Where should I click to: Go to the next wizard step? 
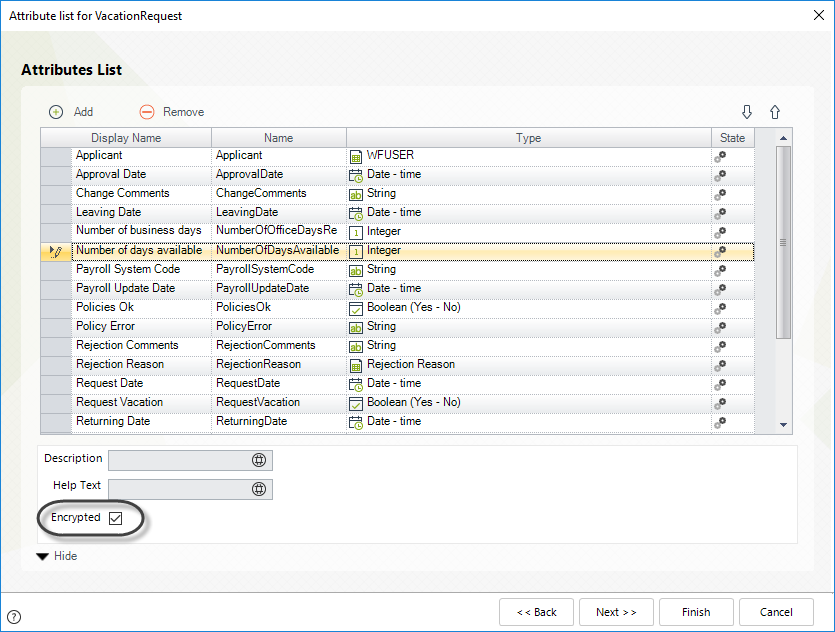[x=616, y=612]
